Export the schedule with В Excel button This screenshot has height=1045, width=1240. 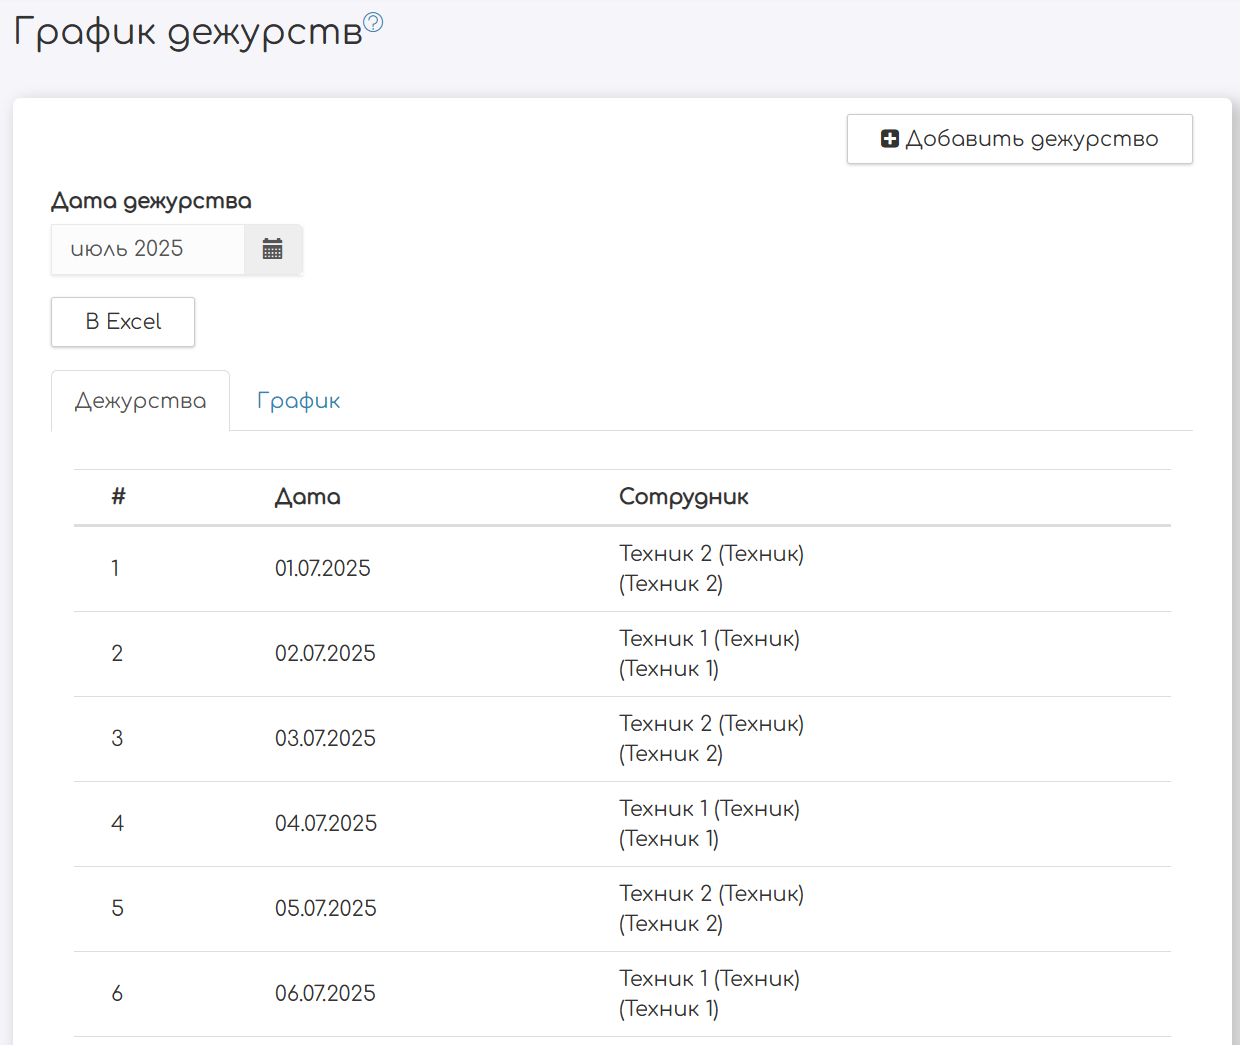[123, 322]
